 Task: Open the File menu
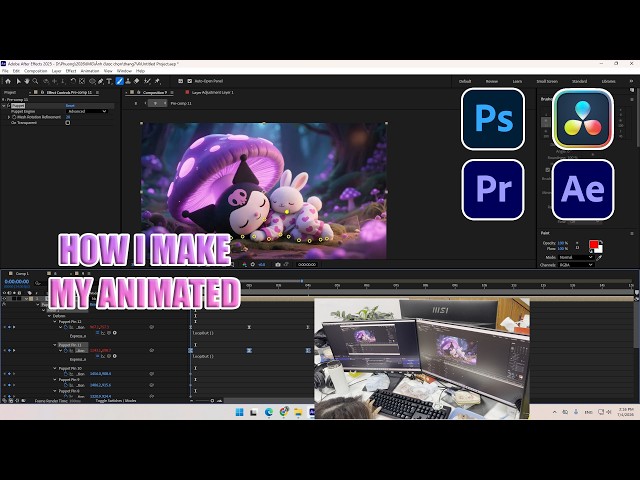(x=5, y=71)
